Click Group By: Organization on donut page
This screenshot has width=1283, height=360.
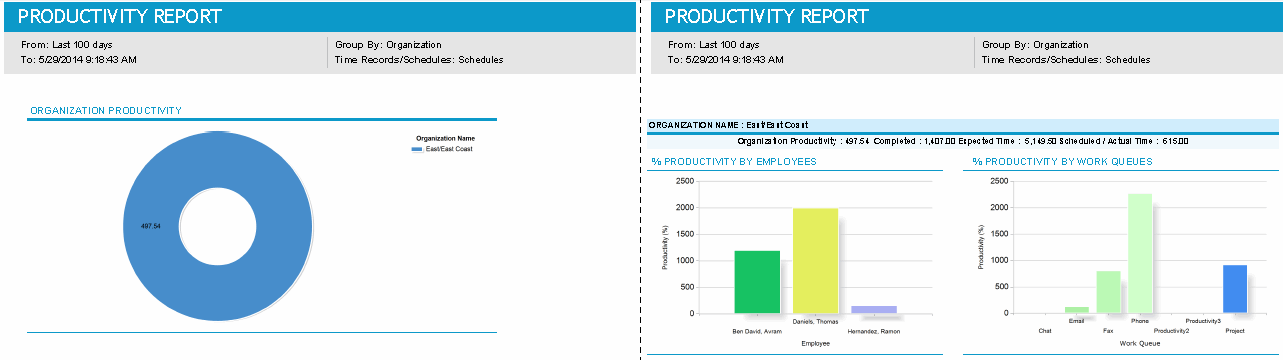click(x=388, y=45)
